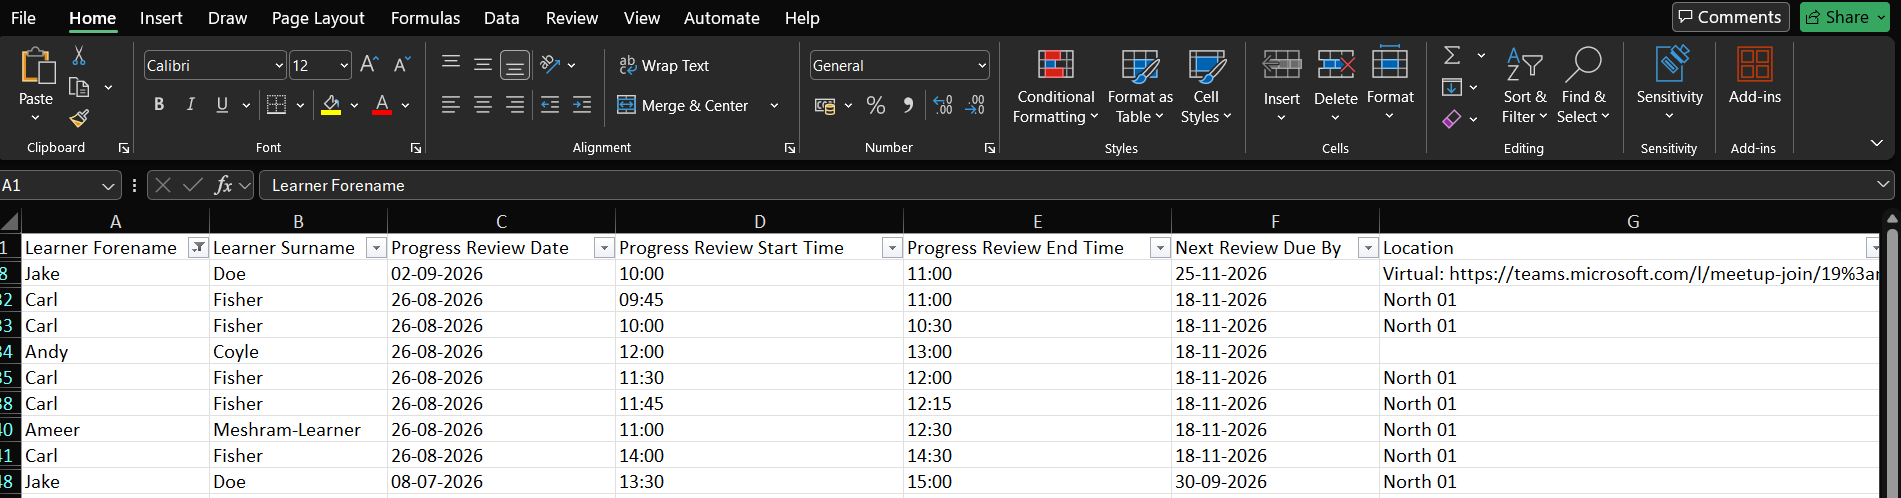Decrease font size with smaller A icon

(x=401, y=65)
